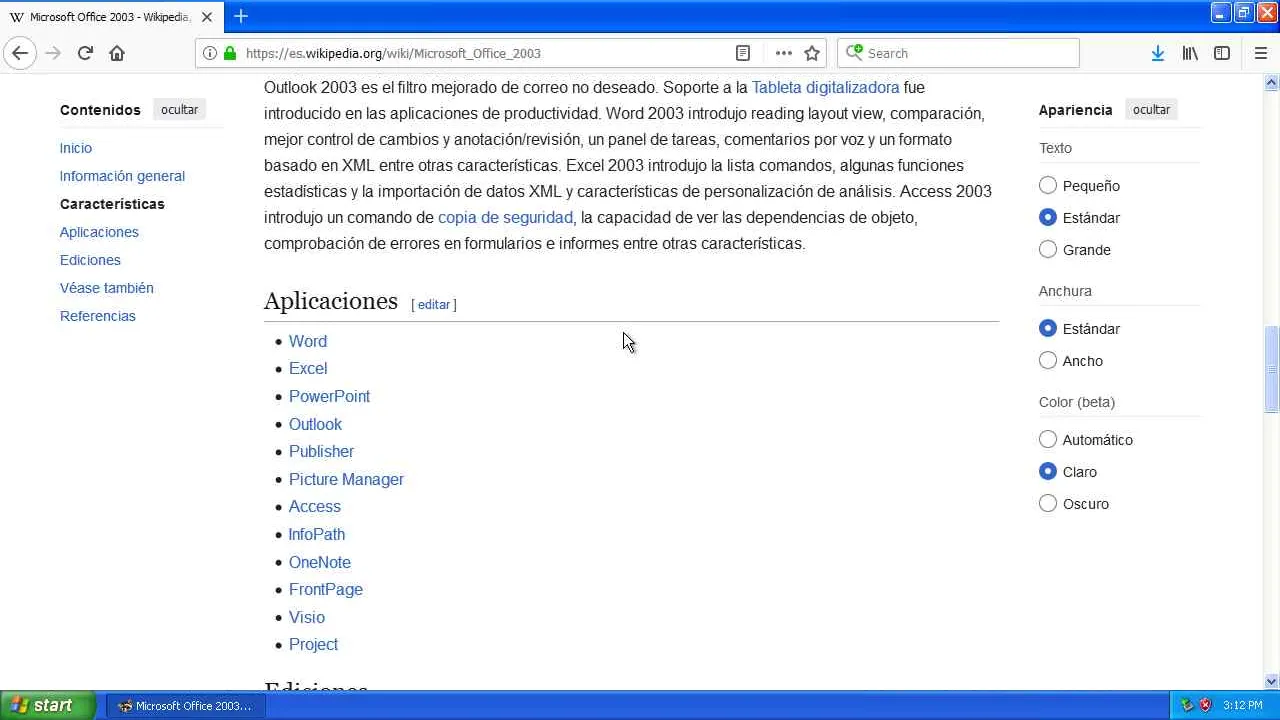Click the taskbar clock showing 3:12 PM

[1242, 705]
